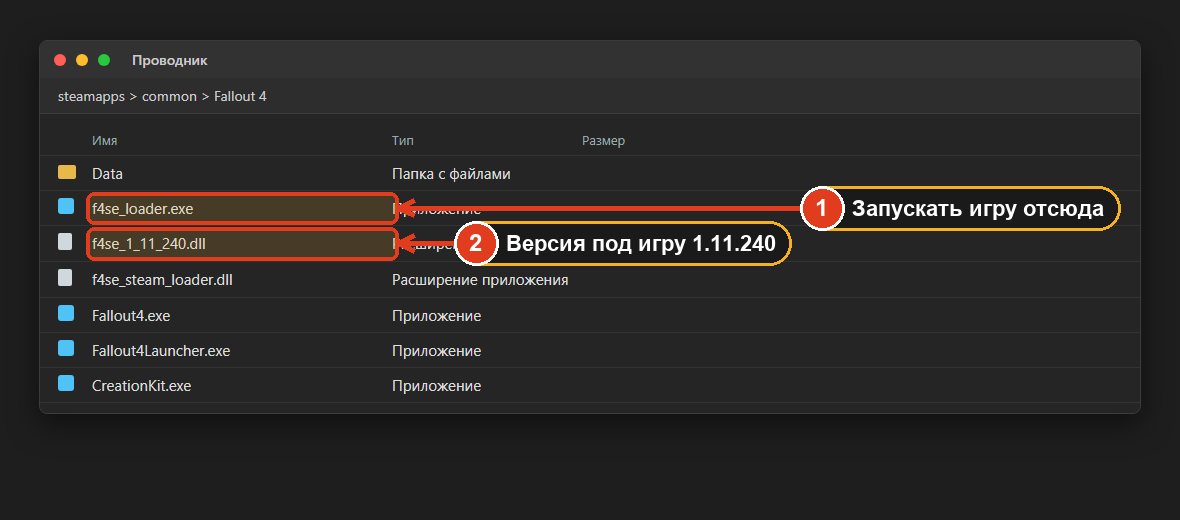Close the Проводник window with red button
1180x520 pixels.
pos(60,60)
